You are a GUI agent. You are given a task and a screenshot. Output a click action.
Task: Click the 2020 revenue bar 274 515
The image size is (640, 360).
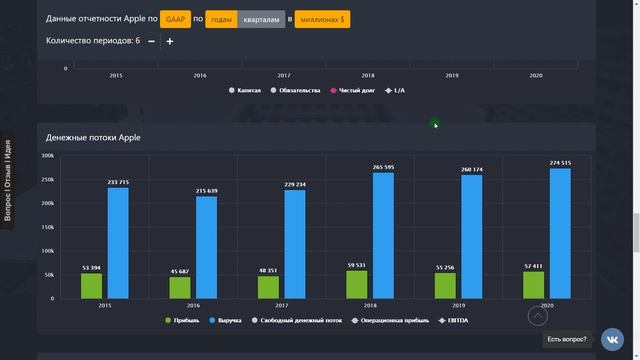coord(560,233)
